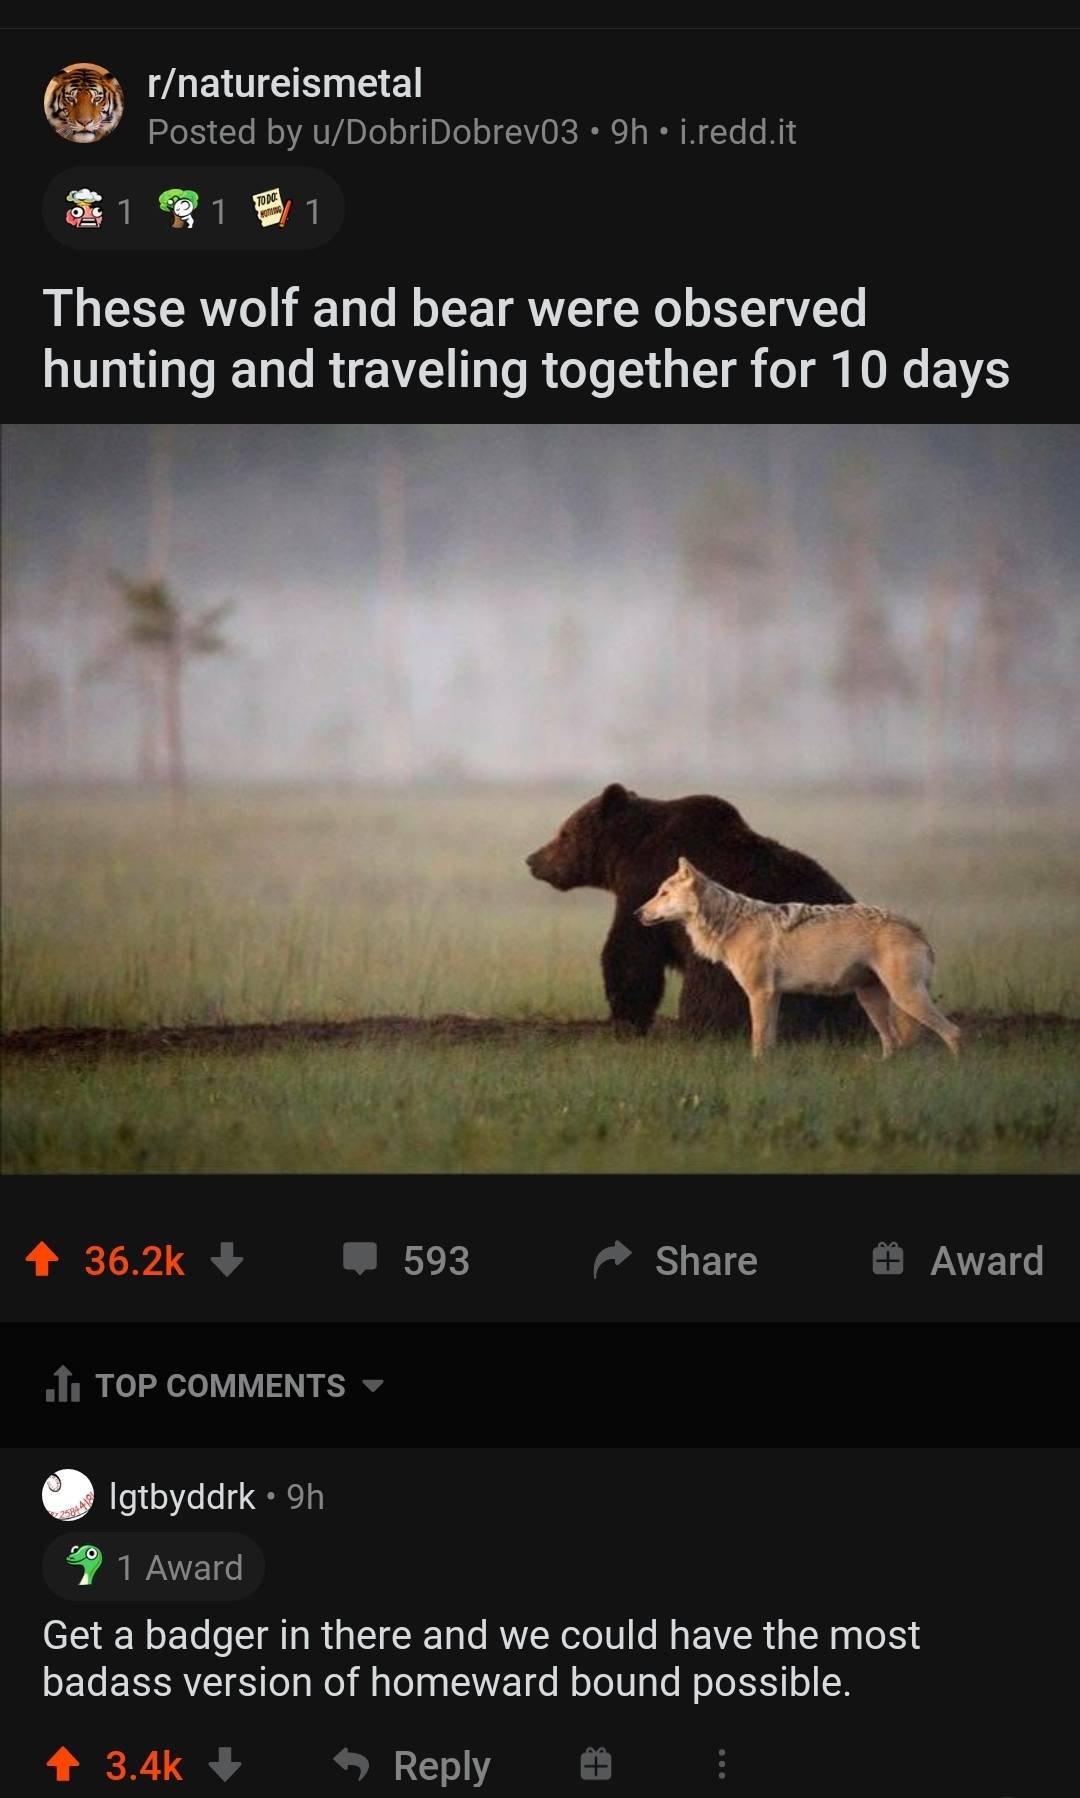The height and width of the screenshot is (1798, 1080).
Task: Open the comment's three-dot overflow menu
Action: tap(721, 1764)
